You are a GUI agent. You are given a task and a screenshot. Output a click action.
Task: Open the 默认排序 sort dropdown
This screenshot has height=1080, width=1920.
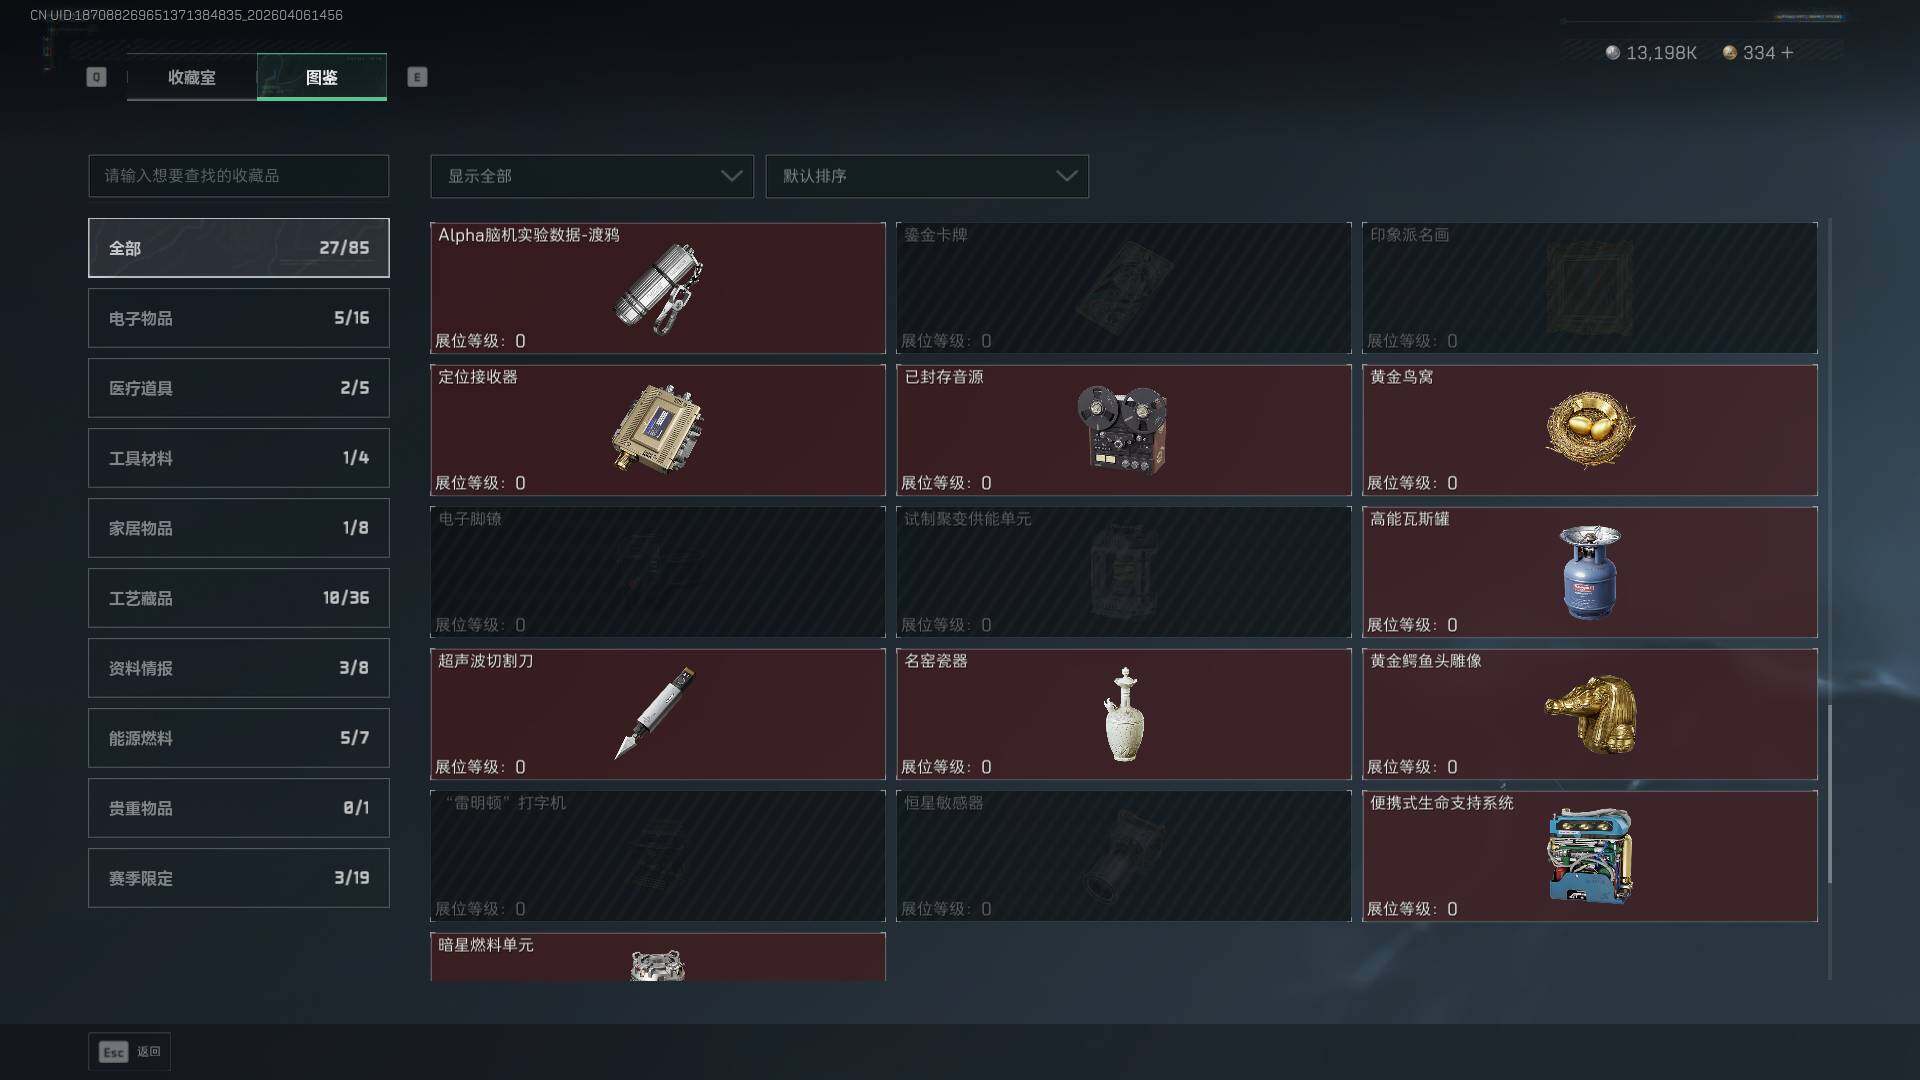927,176
